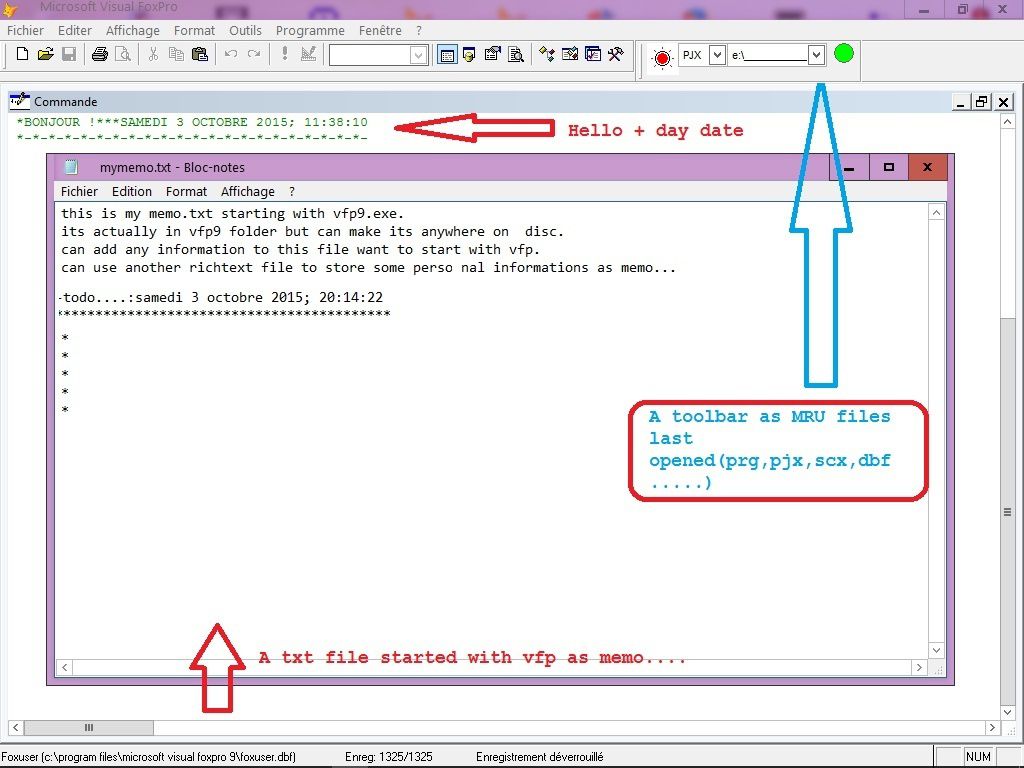Open the Affichage menu in Bloc-notes
The height and width of the screenshot is (768, 1024).
247,191
